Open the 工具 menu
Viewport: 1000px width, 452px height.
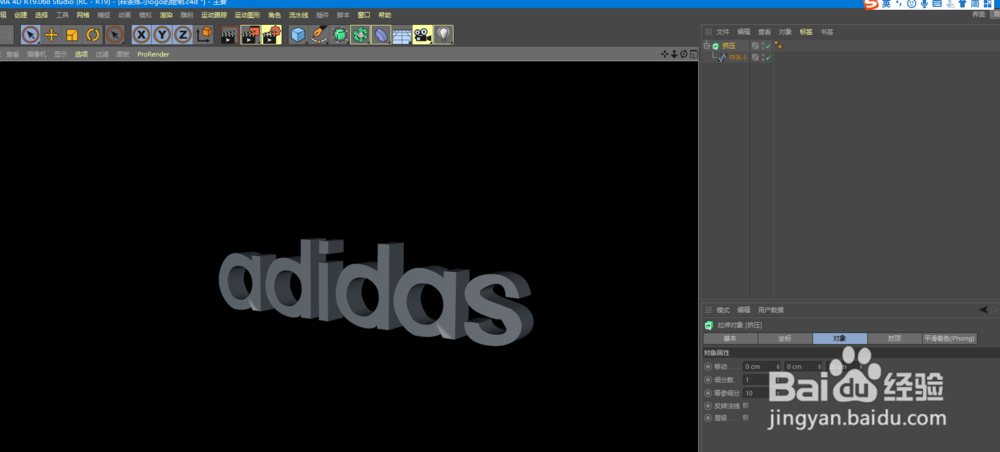(62, 15)
